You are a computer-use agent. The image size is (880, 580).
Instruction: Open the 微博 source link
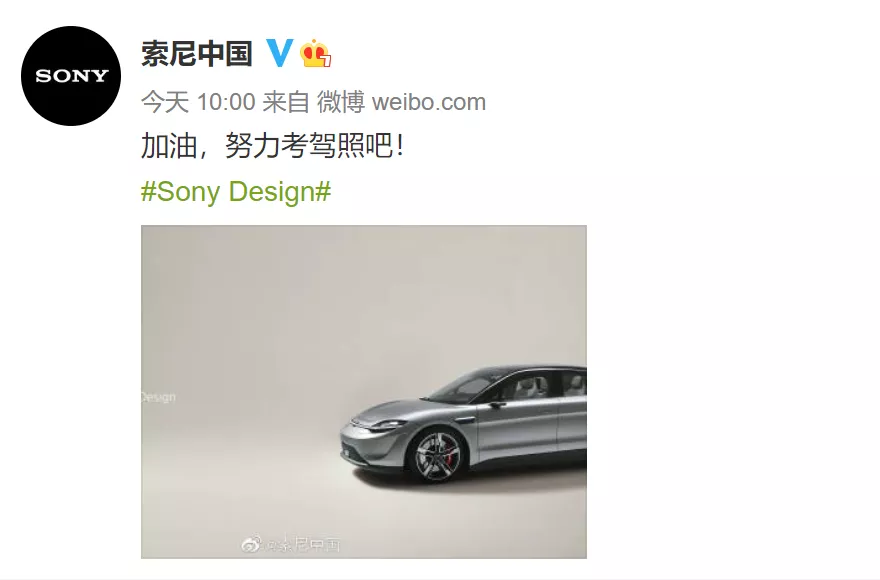[x=341, y=102]
